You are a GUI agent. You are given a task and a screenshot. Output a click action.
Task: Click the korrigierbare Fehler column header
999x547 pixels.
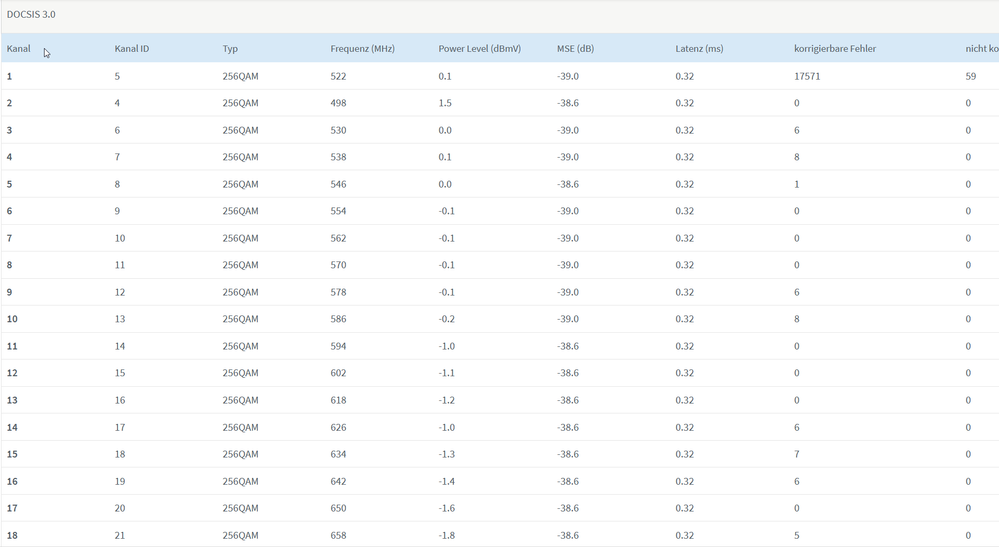point(835,49)
